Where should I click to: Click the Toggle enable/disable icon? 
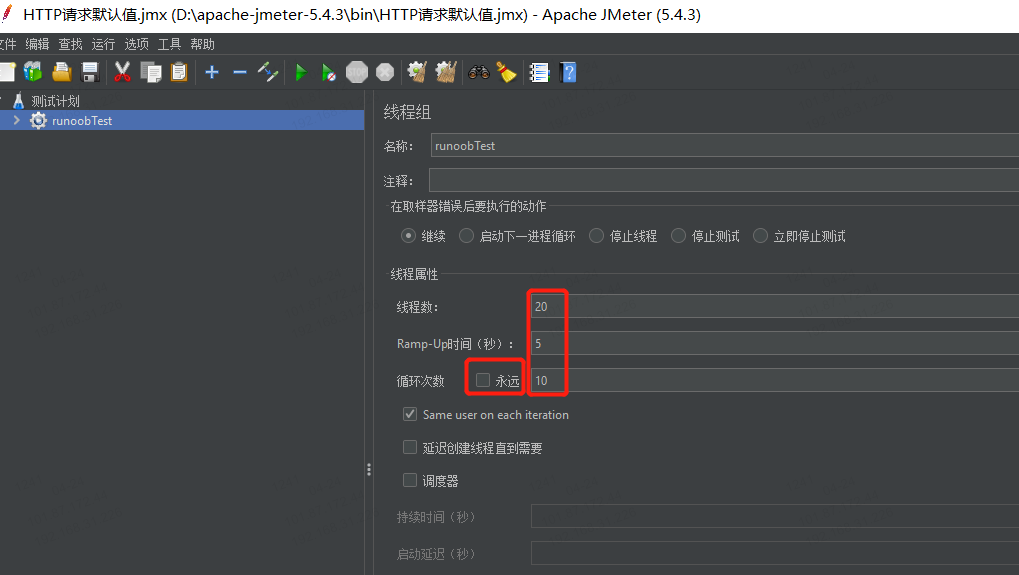click(268, 72)
